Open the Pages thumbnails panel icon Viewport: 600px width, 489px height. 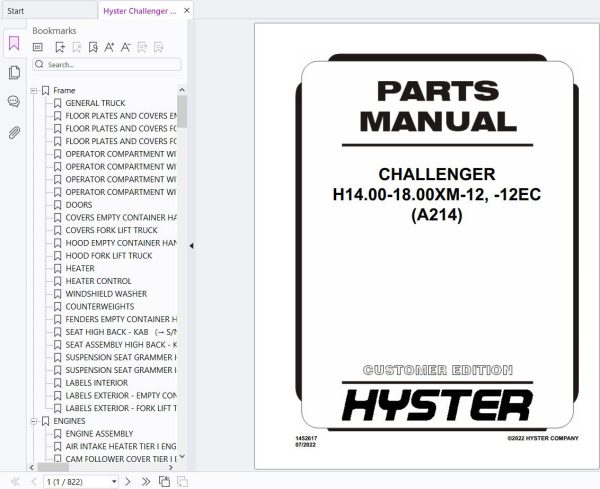pos(14,72)
